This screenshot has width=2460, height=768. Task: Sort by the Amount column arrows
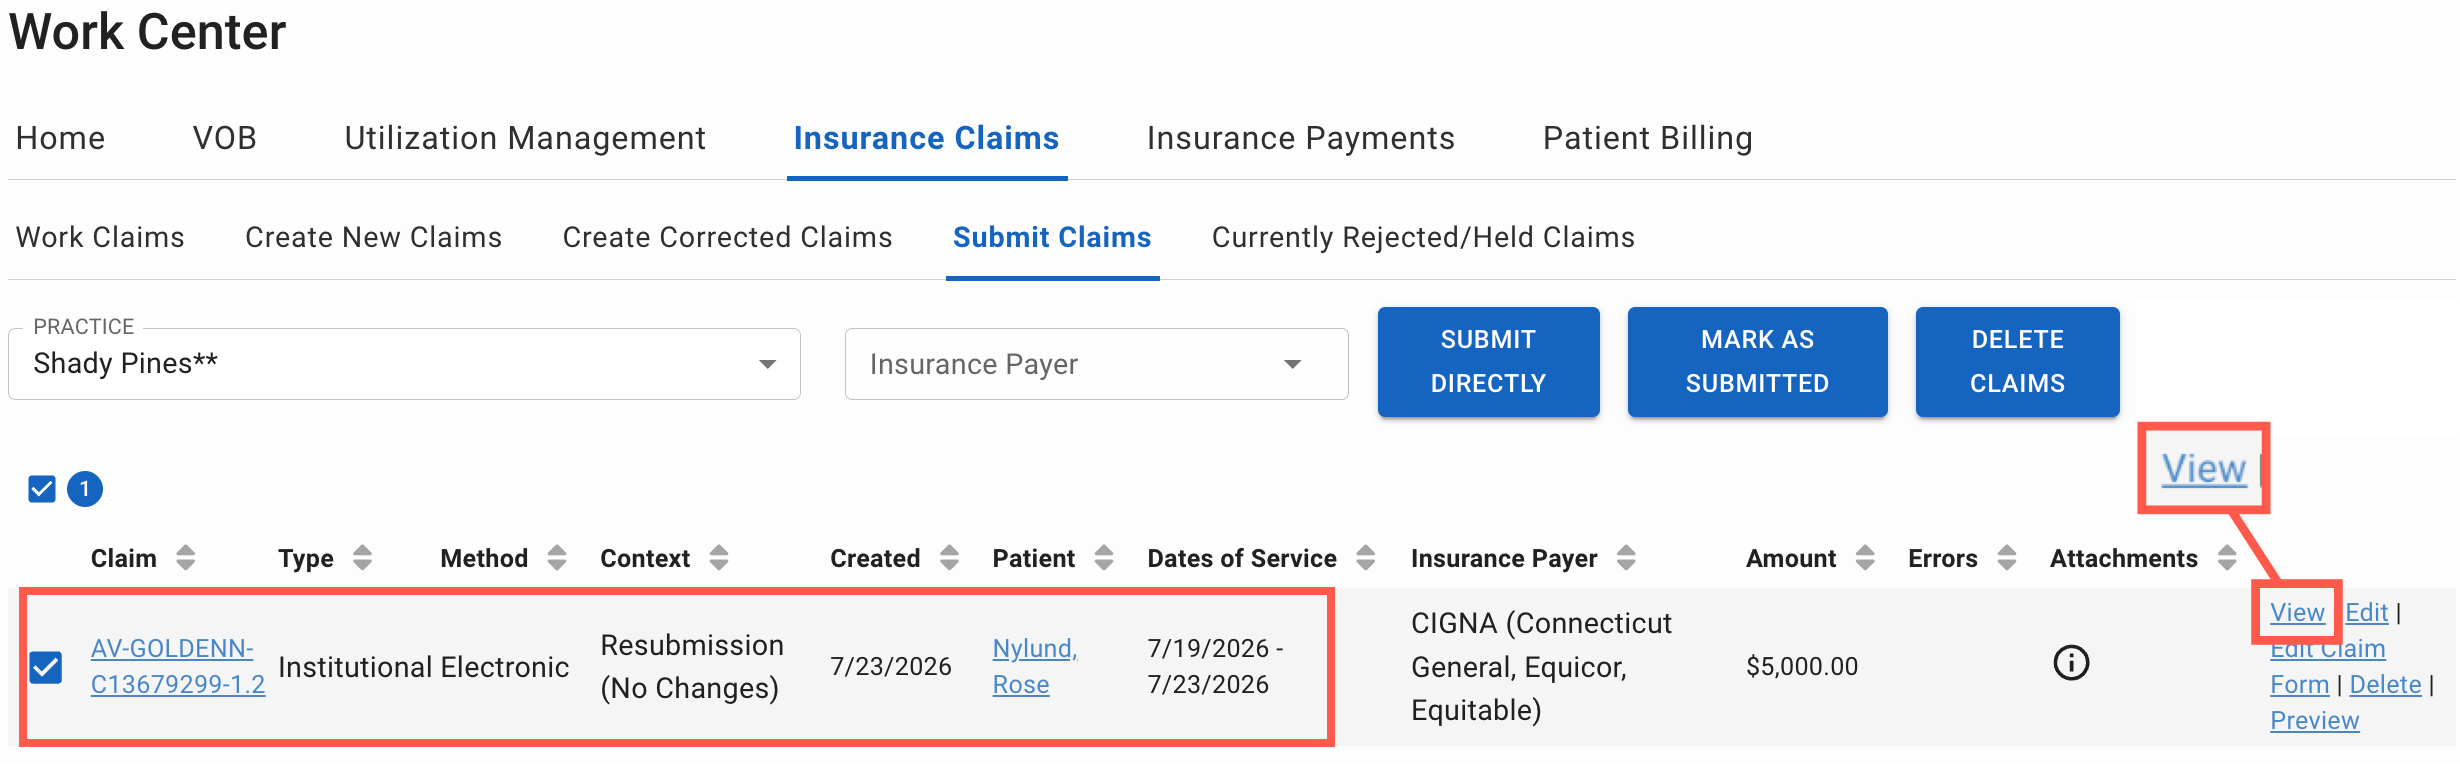click(x=1865, y=558)
